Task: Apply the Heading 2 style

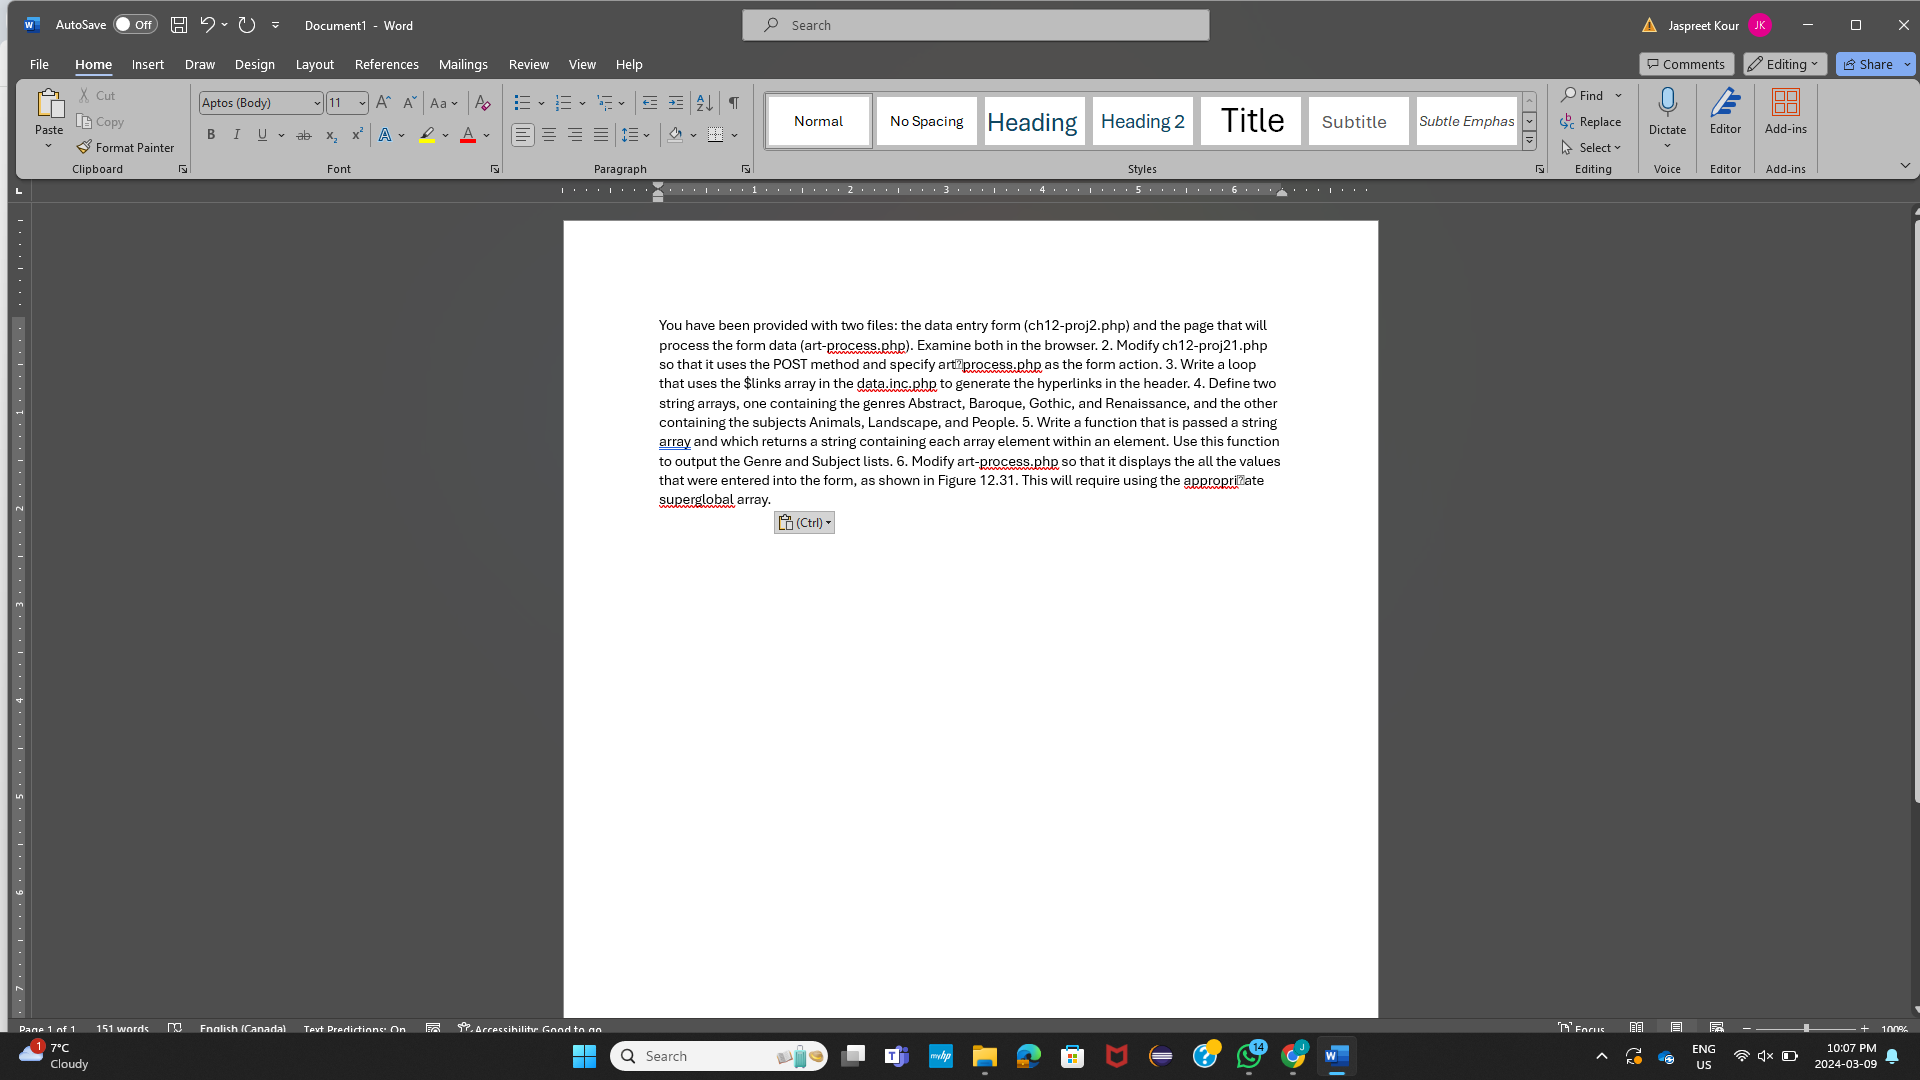Action: pos(1142,120)
